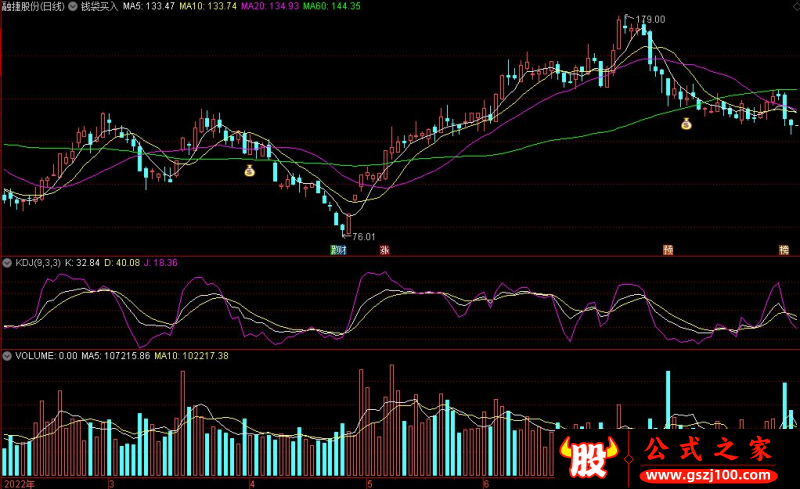800x489 pixels.
Task: Click the KDJ(9,3,3) indicator label
Action: pos(38,263)
